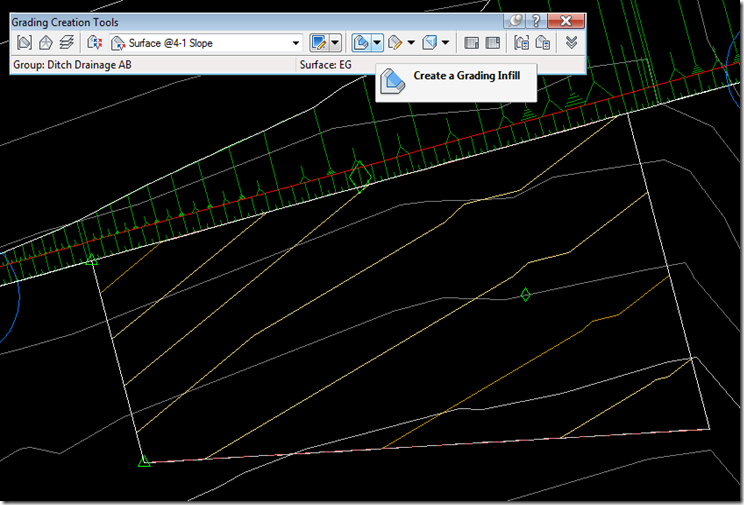
Task: Open the Surface @4-1 Slope criteria dropdown
Action: tap(295, 43)
